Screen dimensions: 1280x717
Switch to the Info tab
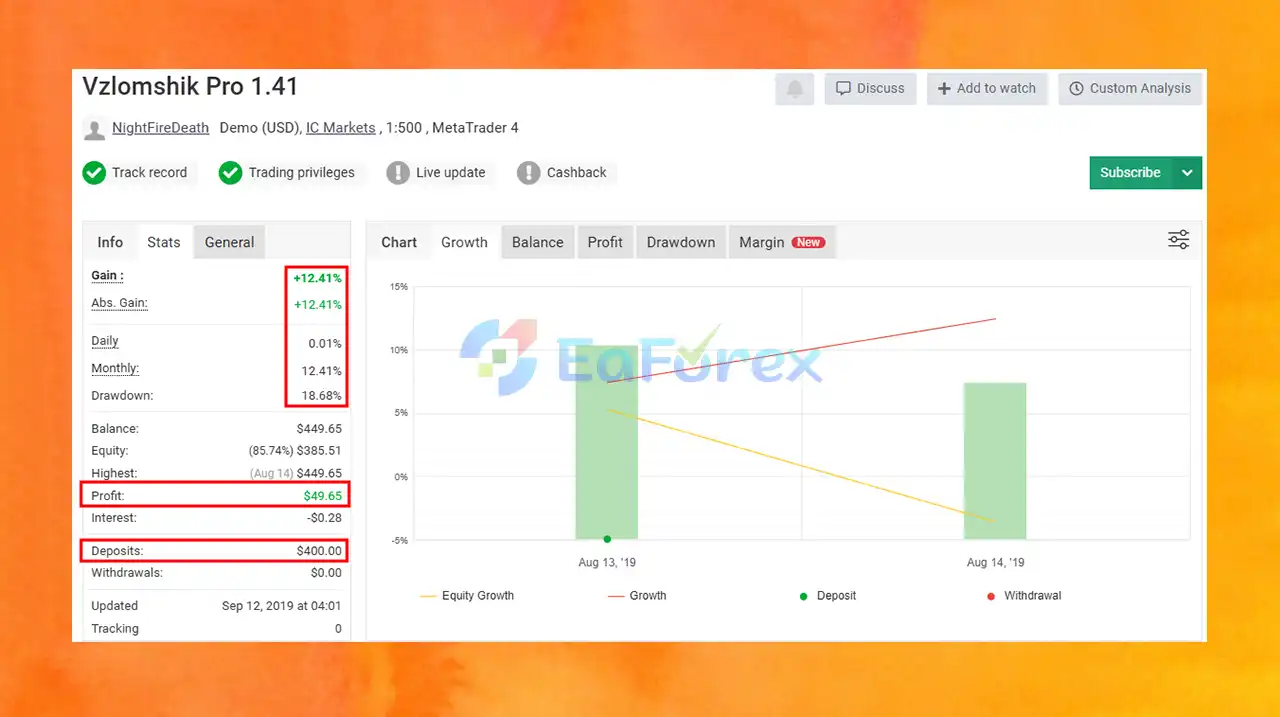pyautogui.click(x=110, y=242)
